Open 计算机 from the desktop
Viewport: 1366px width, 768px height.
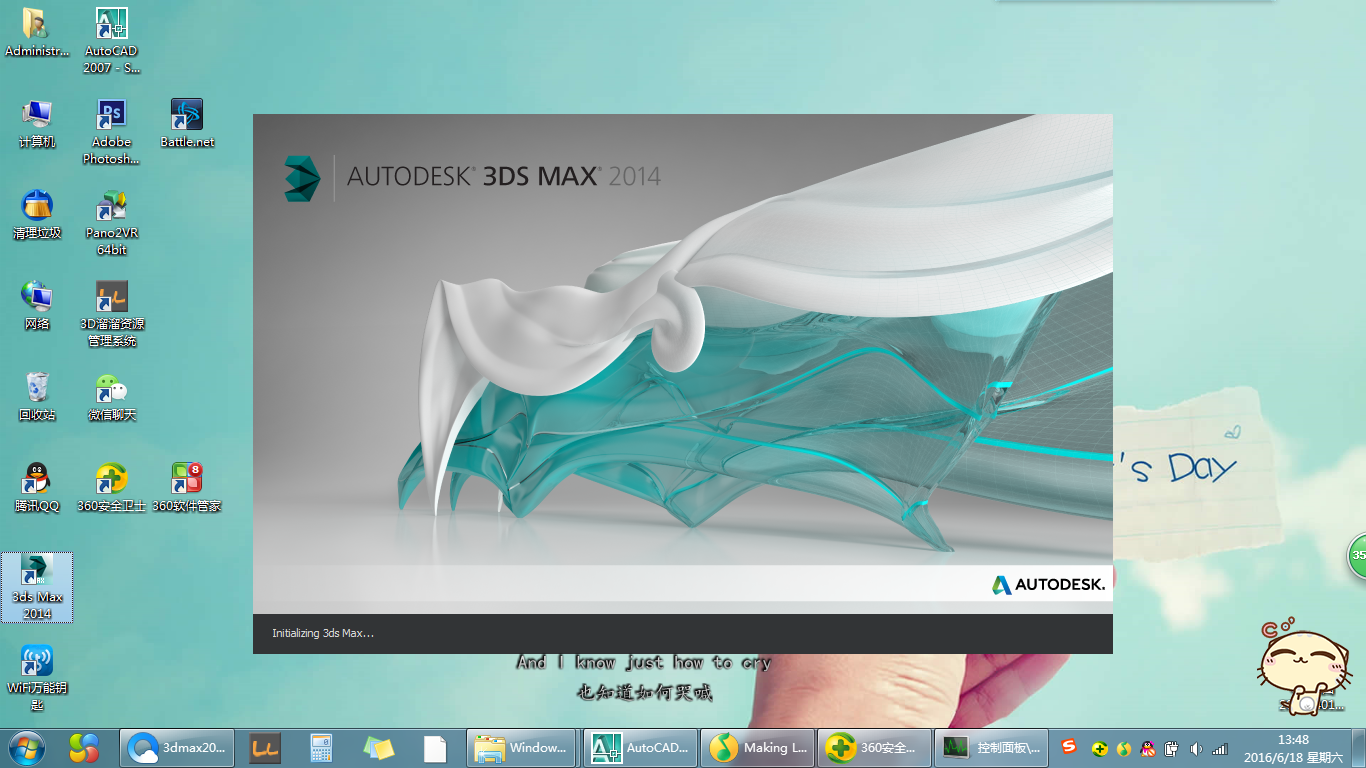pyautogui.click(x=37, y=113)
